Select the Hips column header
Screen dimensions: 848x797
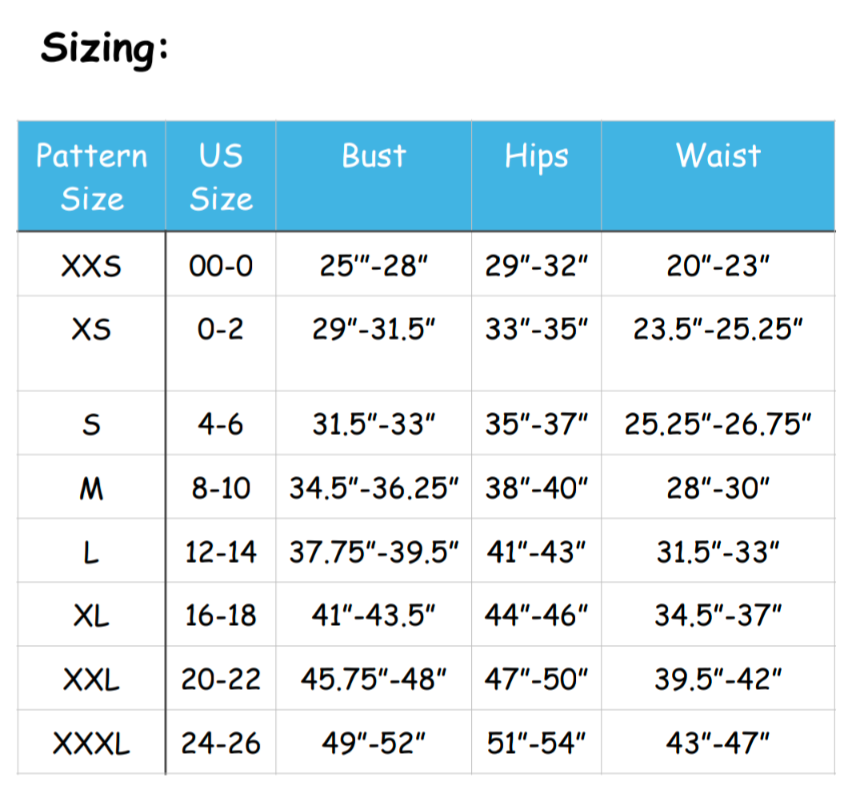536,156
